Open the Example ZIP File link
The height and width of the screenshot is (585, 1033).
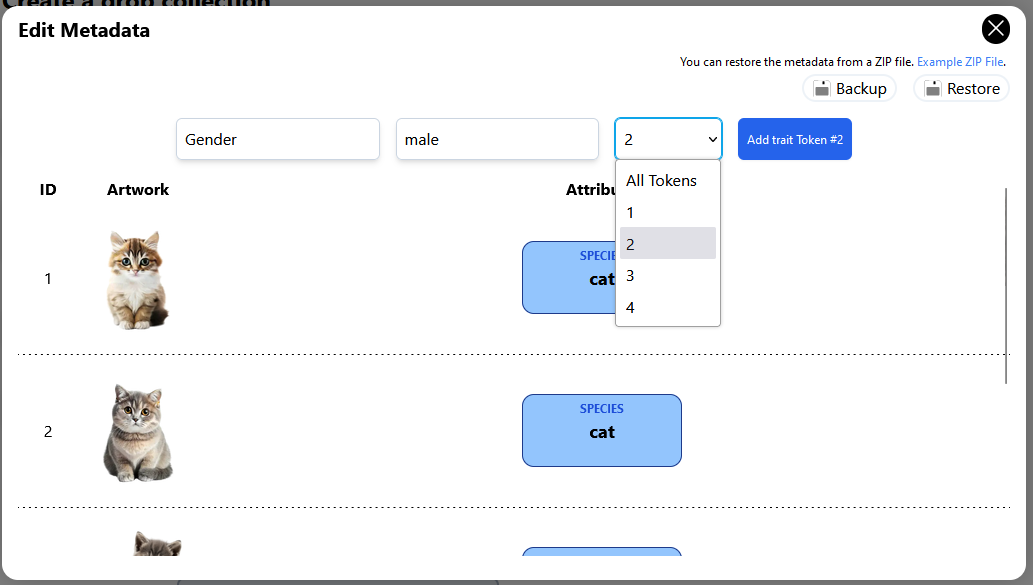pyautogui.click(x=959, y=62)
